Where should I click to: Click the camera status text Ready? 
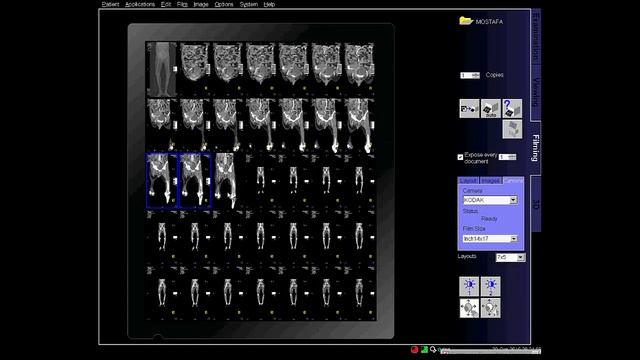(489, 219)
